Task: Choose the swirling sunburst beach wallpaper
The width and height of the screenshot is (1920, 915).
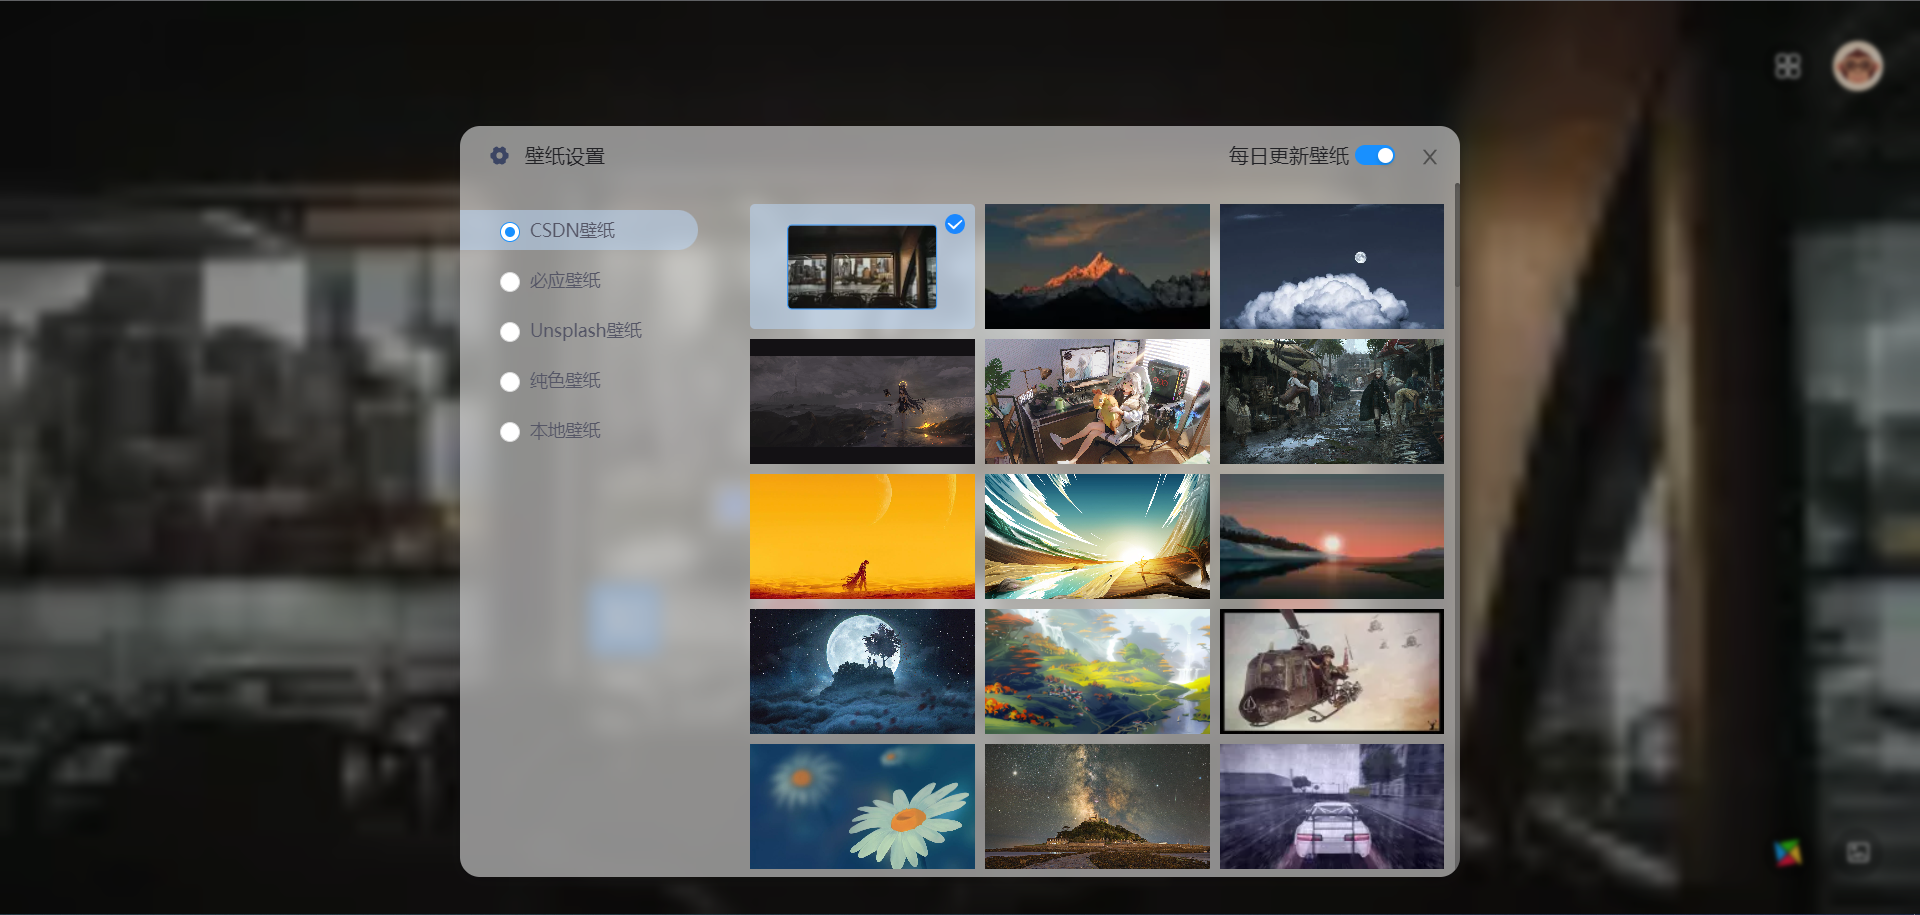Action: click(1097, 536)
